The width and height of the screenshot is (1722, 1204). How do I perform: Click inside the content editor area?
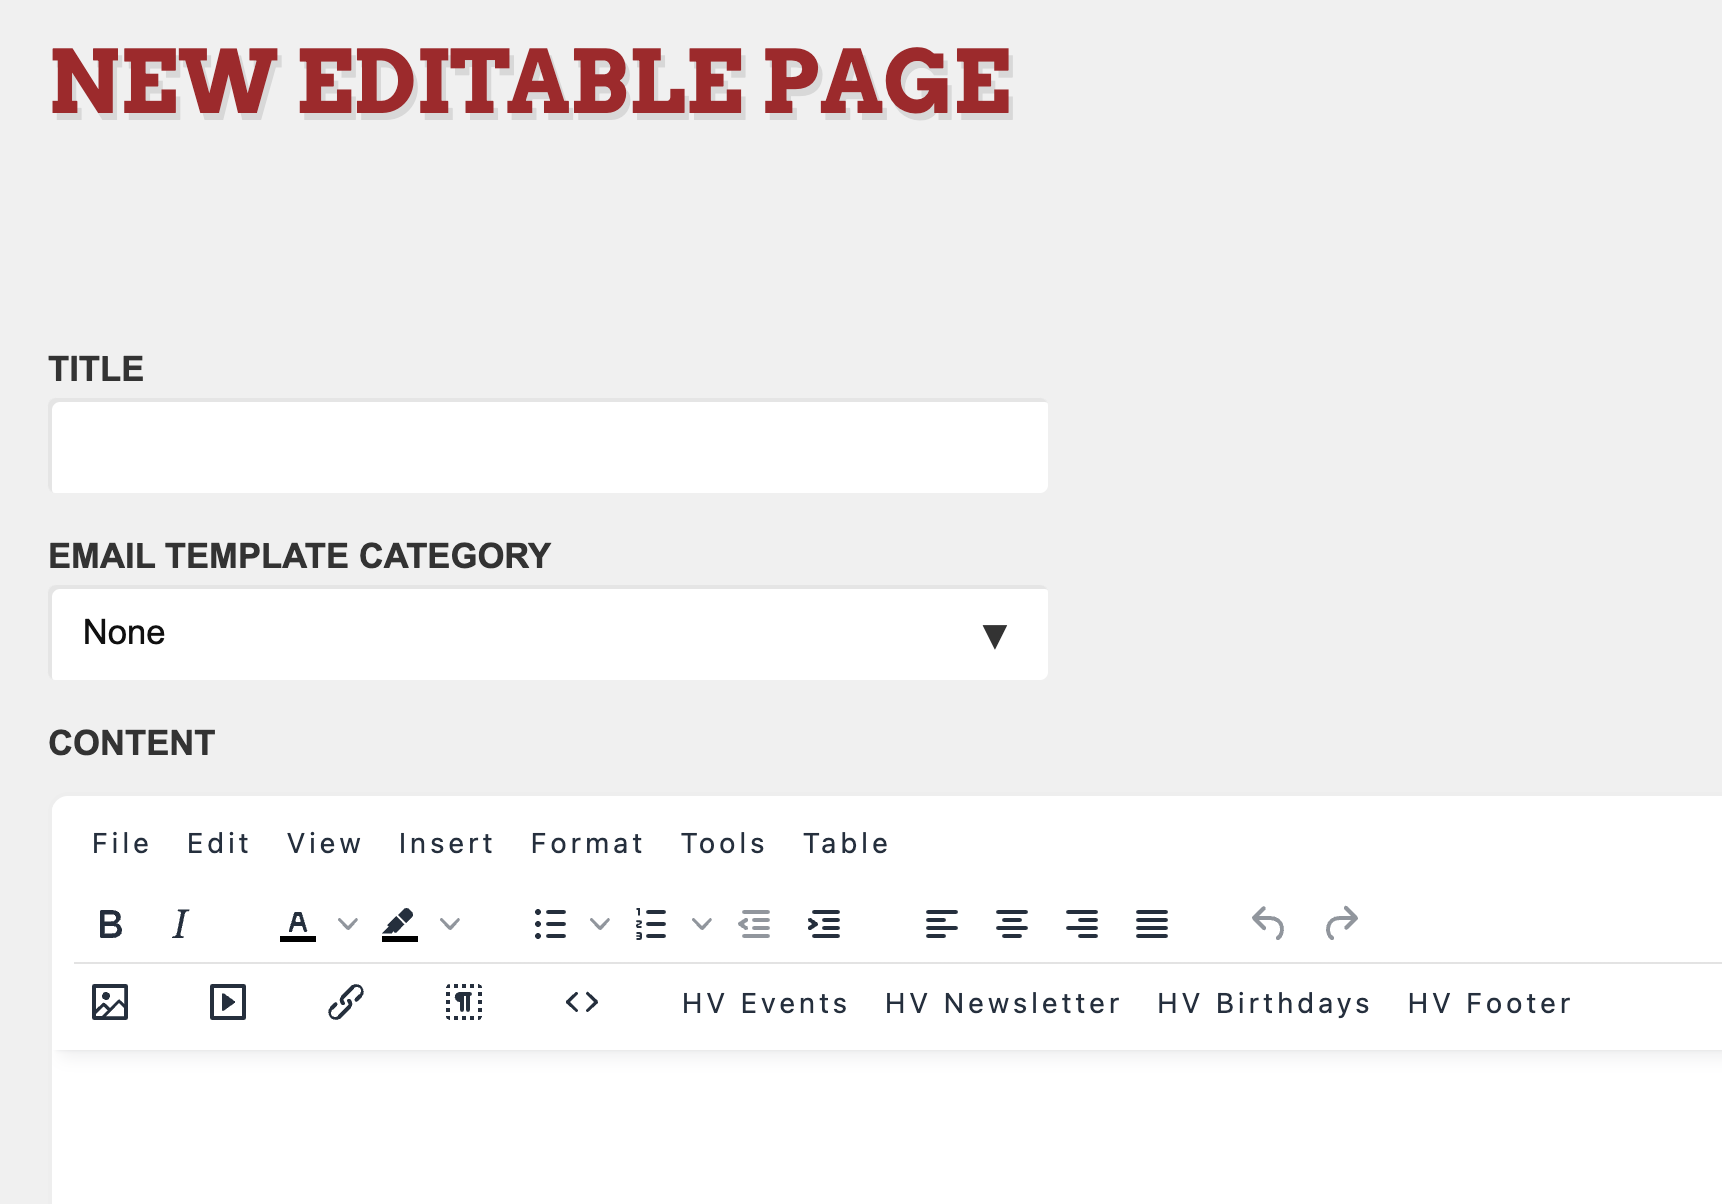click(887, 1127)
